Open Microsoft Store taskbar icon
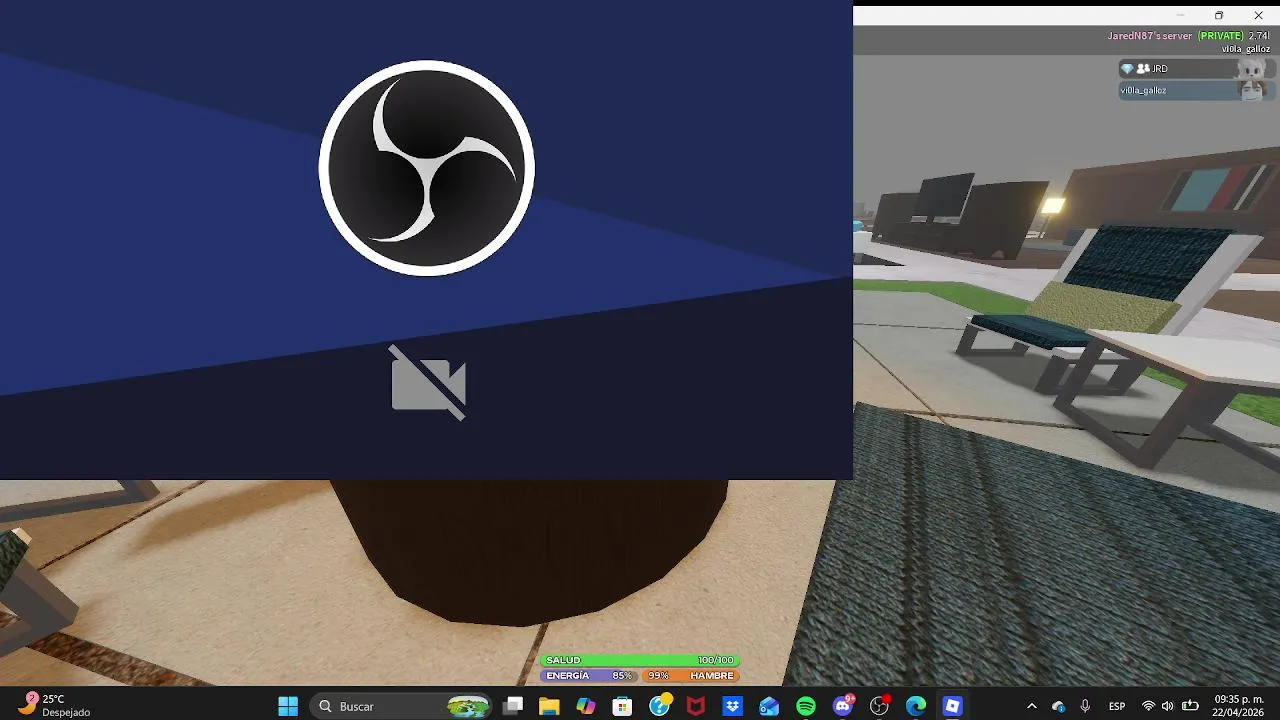This screenshot has width=1280, height=720. click(x=622, y=706)
